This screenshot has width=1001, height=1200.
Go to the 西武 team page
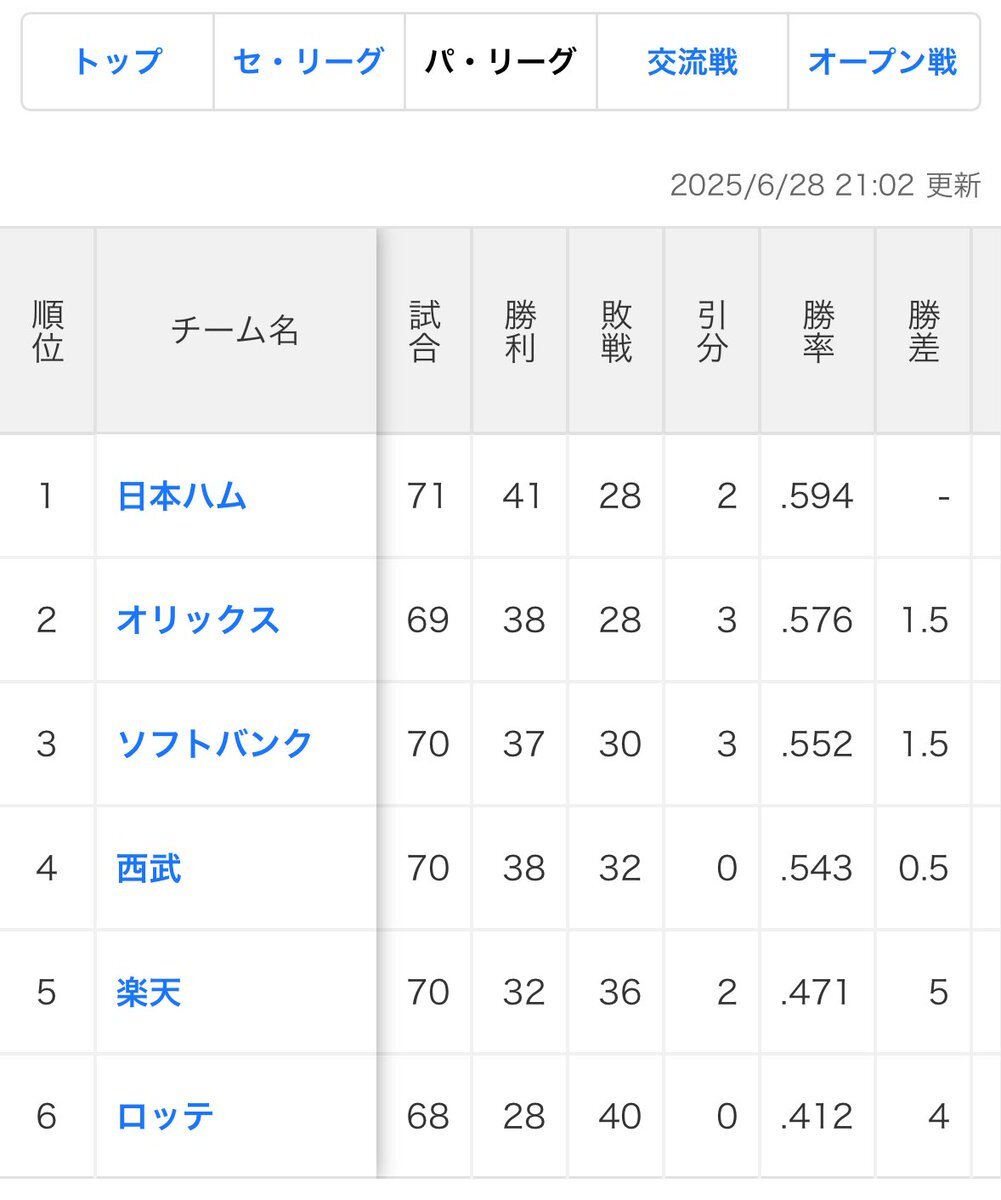pyautogui.click(x=149, y=868)
